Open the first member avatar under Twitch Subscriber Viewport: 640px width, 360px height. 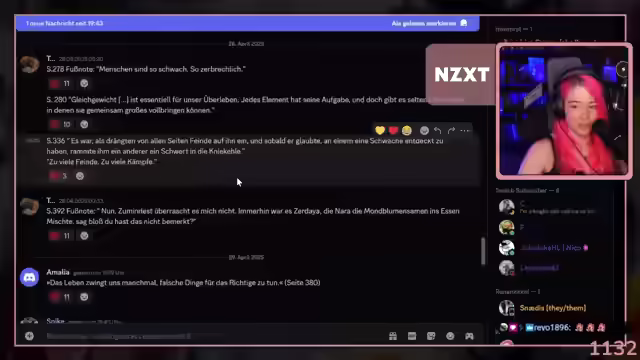point(507,207)
